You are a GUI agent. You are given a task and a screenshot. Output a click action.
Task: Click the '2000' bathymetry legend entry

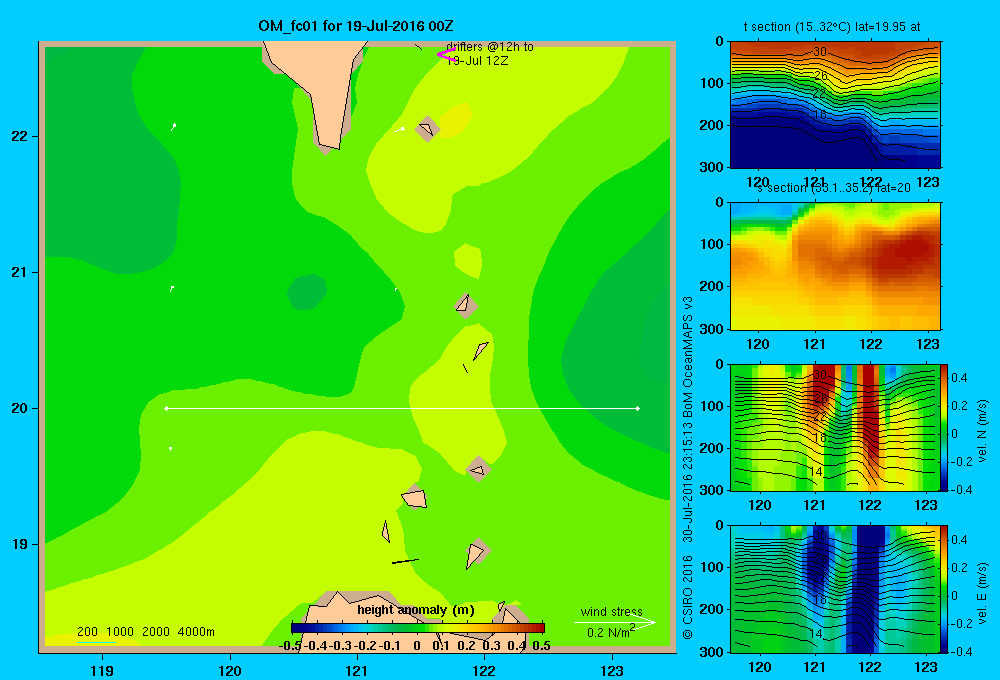tap(156, 632)
